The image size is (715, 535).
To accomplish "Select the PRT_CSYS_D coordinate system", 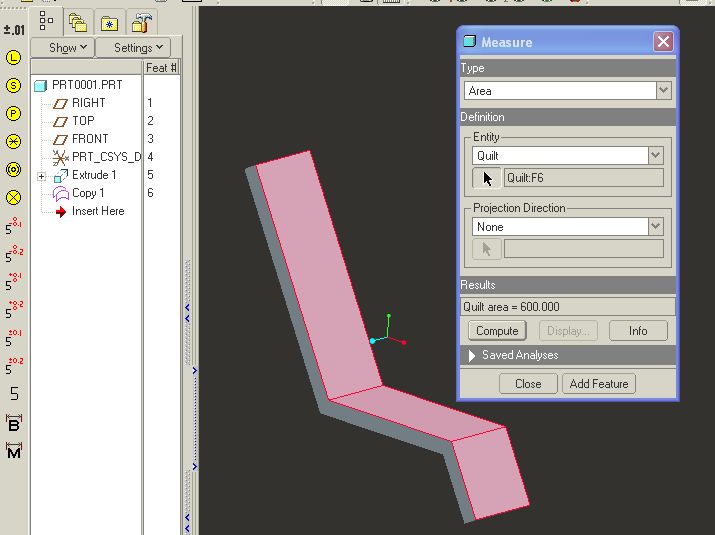I will (x=97, y=157).
